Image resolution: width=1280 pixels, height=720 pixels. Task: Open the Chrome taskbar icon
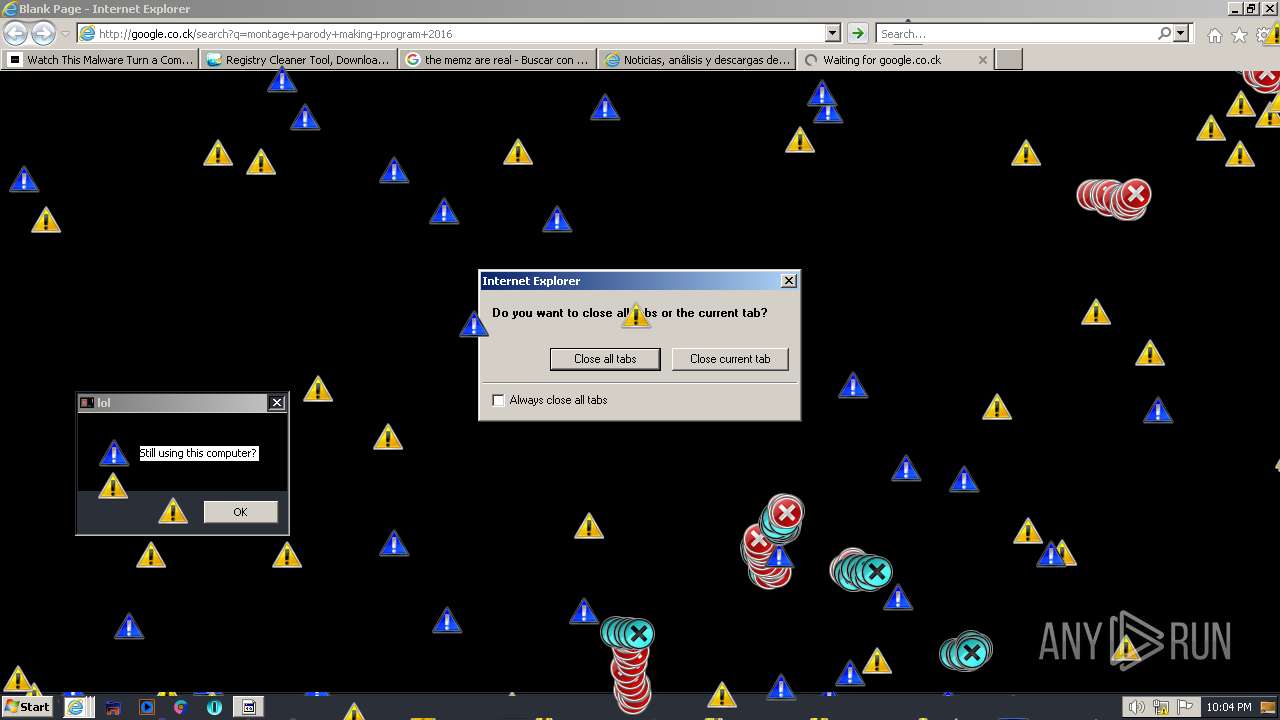click(180, 707)
